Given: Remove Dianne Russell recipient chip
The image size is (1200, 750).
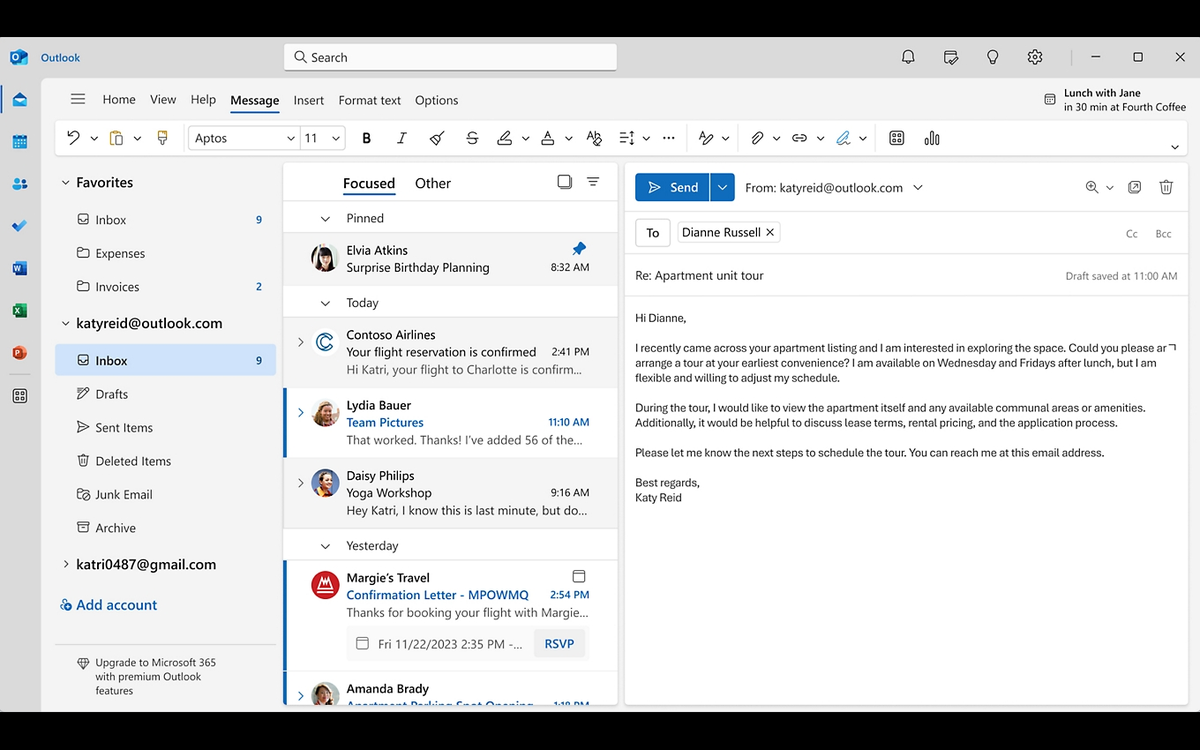Looking at the screenshot, I should point(770,232).
